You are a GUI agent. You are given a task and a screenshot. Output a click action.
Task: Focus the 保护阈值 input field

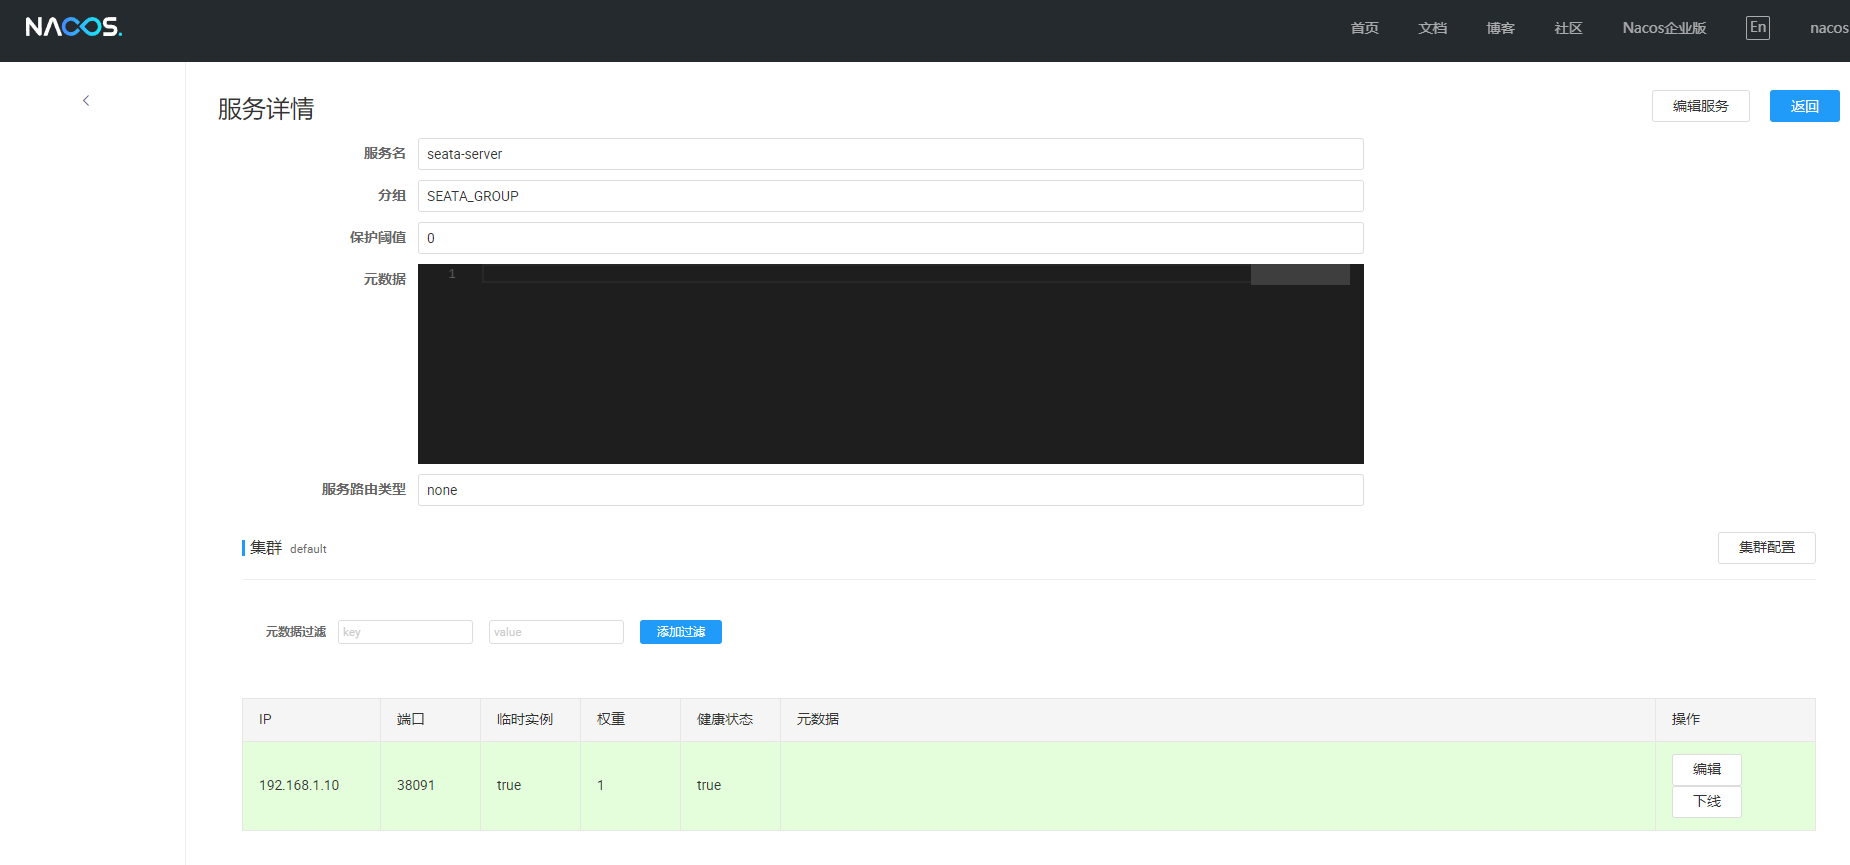point(890,238)
